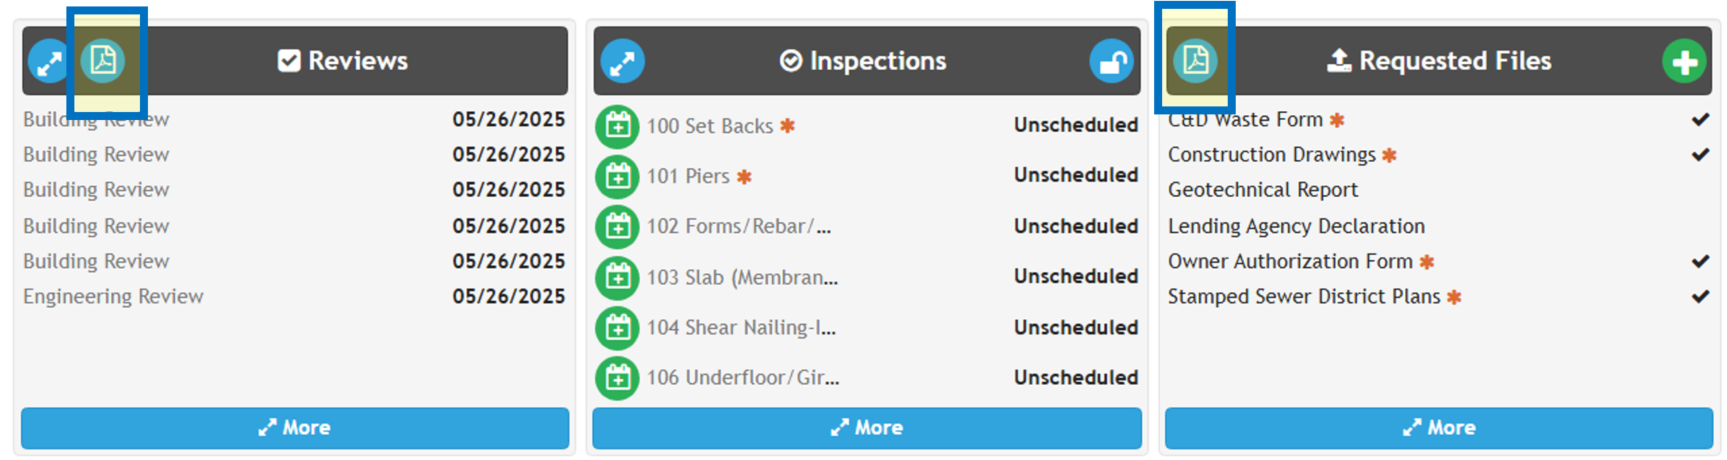Schedule the 103 Slab inspection
This screenshot has width=1727, height=460.
(x=617, y=277)
